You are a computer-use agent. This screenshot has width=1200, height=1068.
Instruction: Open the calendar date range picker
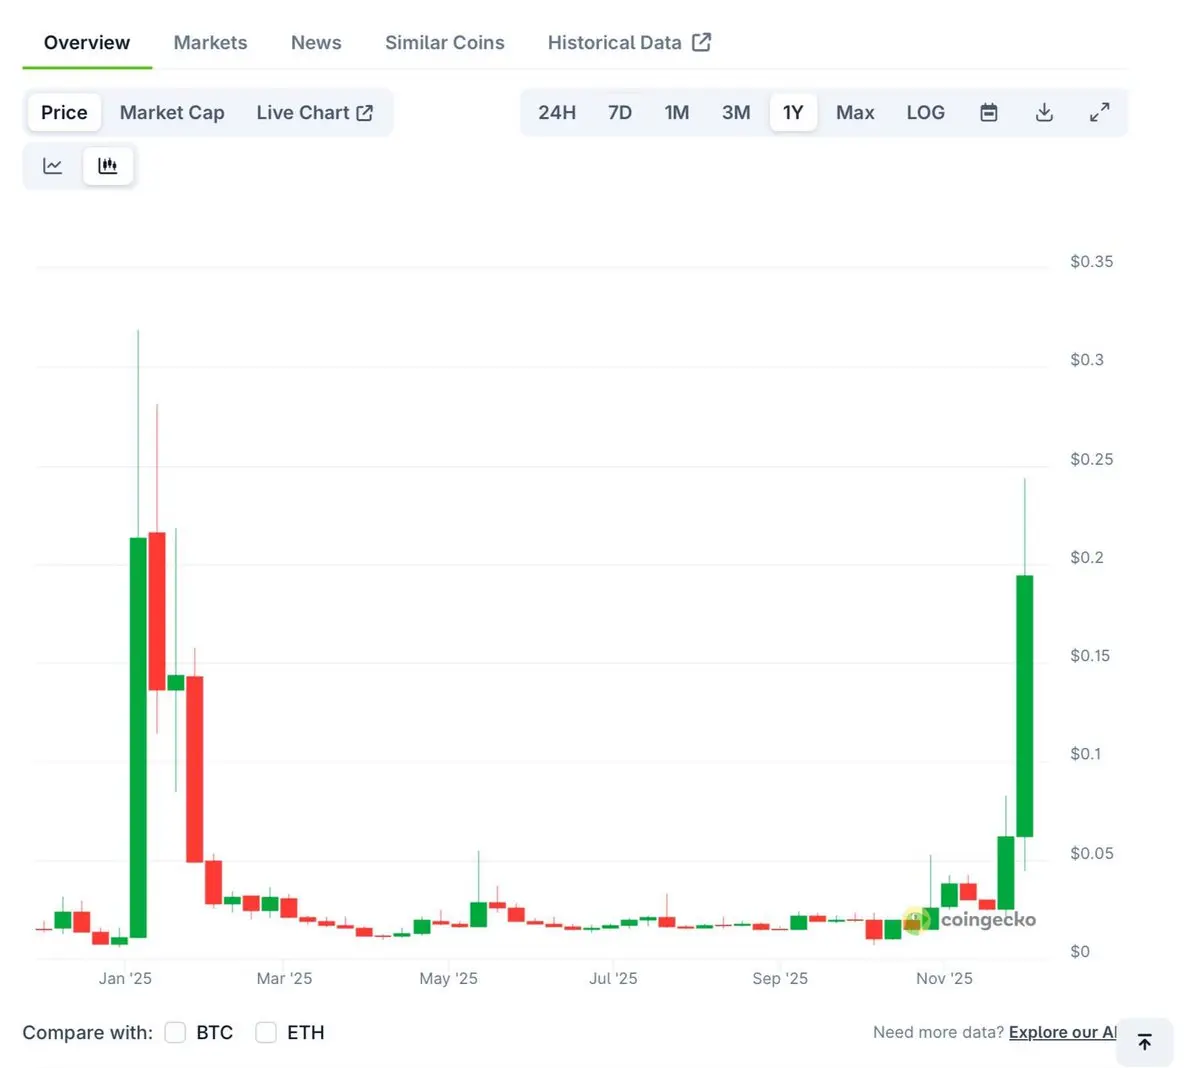[988, 112]
